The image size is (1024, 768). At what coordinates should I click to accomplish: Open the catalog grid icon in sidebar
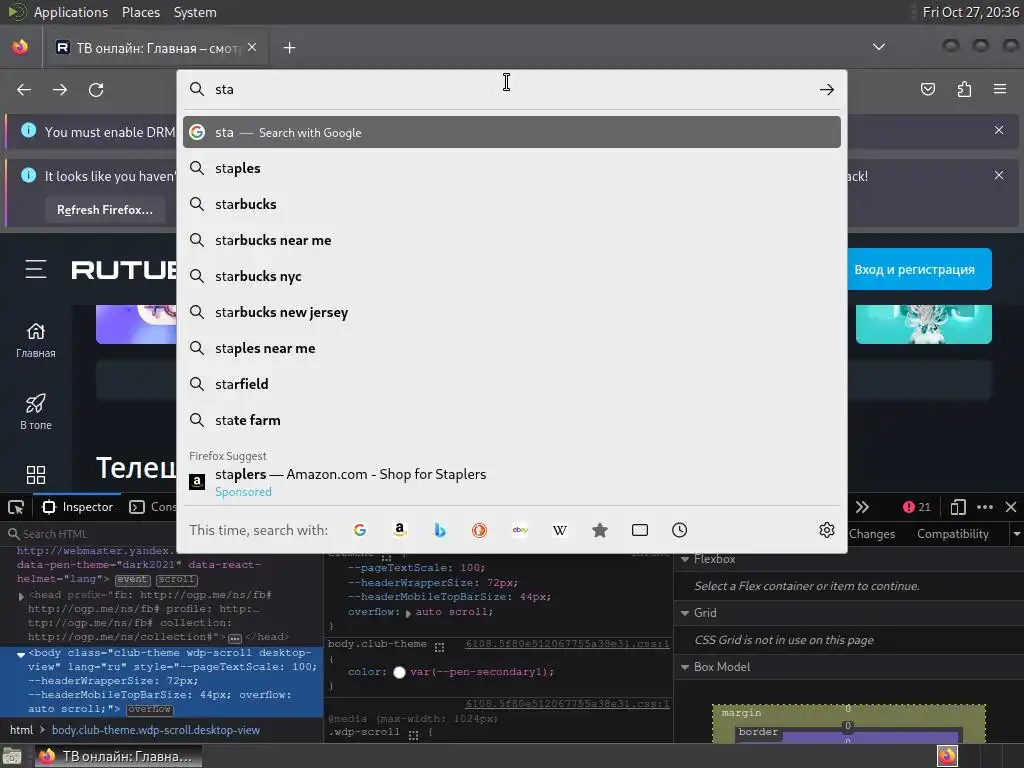point(36,475)
